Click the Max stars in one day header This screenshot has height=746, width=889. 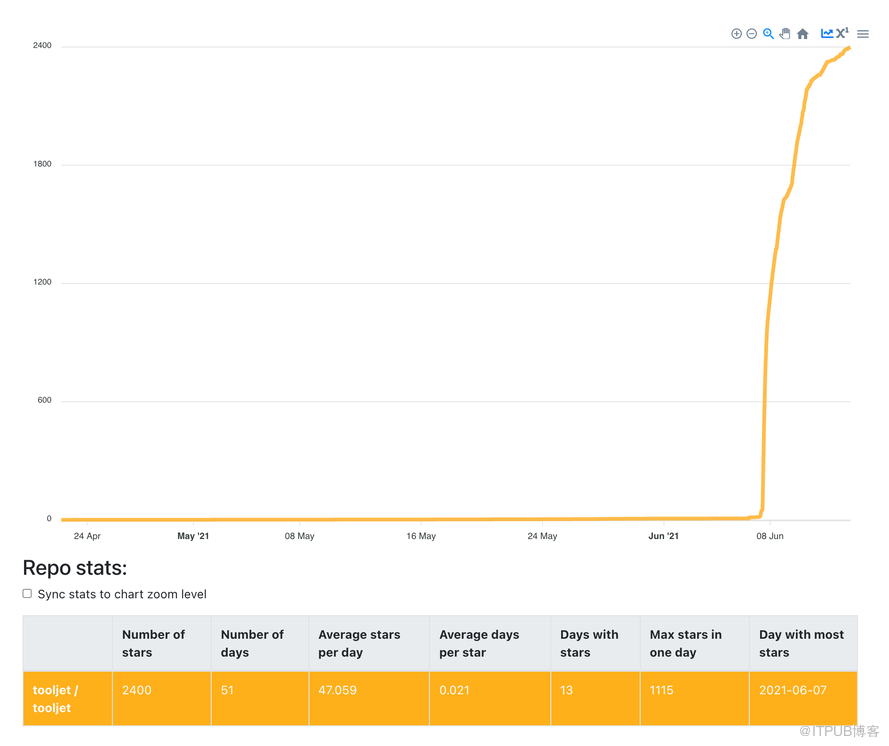pyautogui.click(x=685, y=643)
